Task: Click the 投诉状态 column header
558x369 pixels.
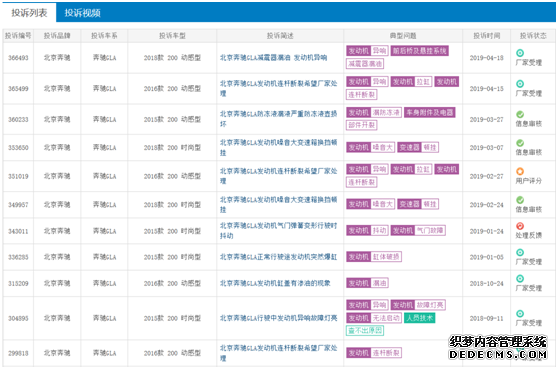Action: tap(533, 36)
